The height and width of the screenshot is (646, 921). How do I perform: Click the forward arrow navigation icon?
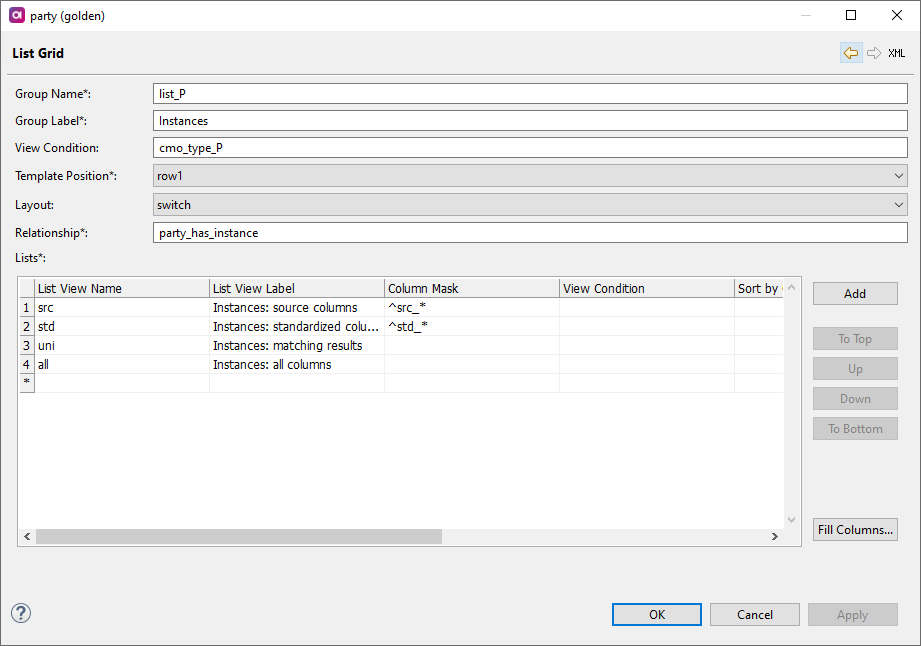[874, 53]
